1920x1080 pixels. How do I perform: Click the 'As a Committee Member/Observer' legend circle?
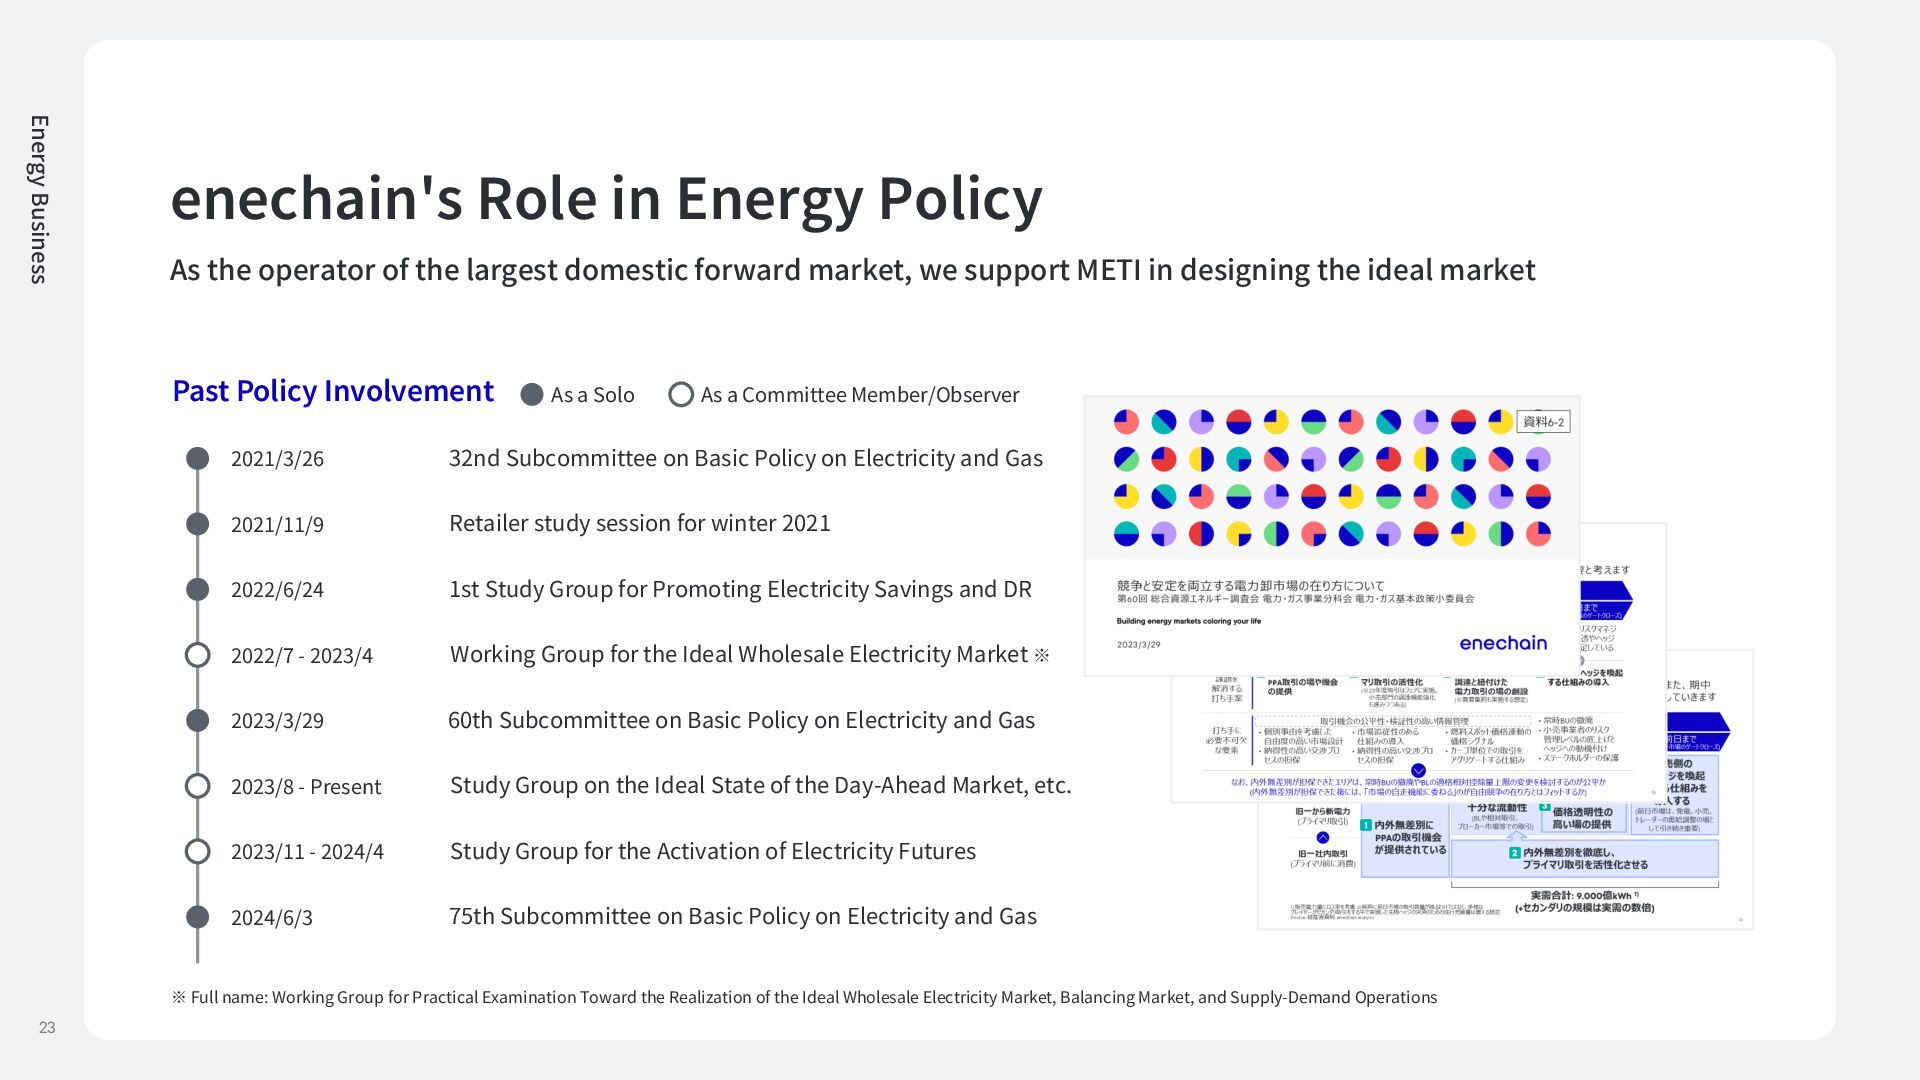coord(681,395)
